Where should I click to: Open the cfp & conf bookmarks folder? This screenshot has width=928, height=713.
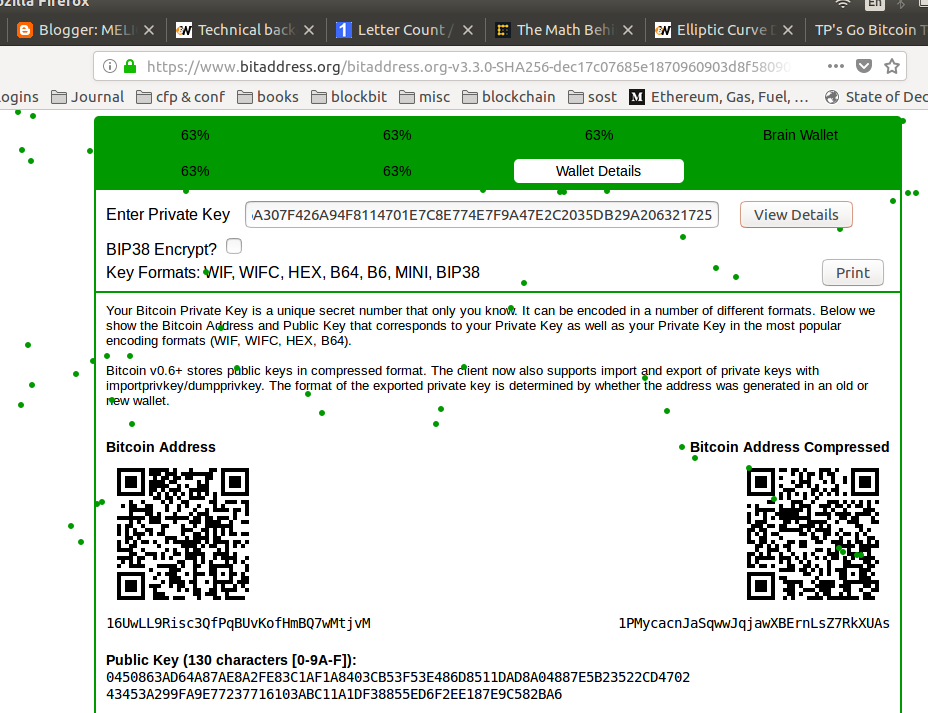181,96
